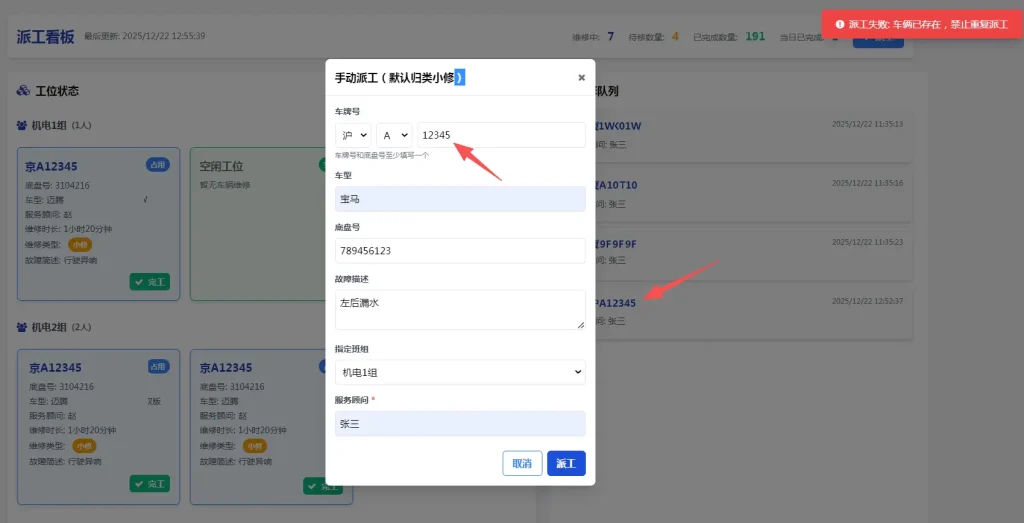Expand the 指定班组 dropdown showing 机电1组
The height and width of the screenshot is (523, 1024).
click(x=460, y=372)
